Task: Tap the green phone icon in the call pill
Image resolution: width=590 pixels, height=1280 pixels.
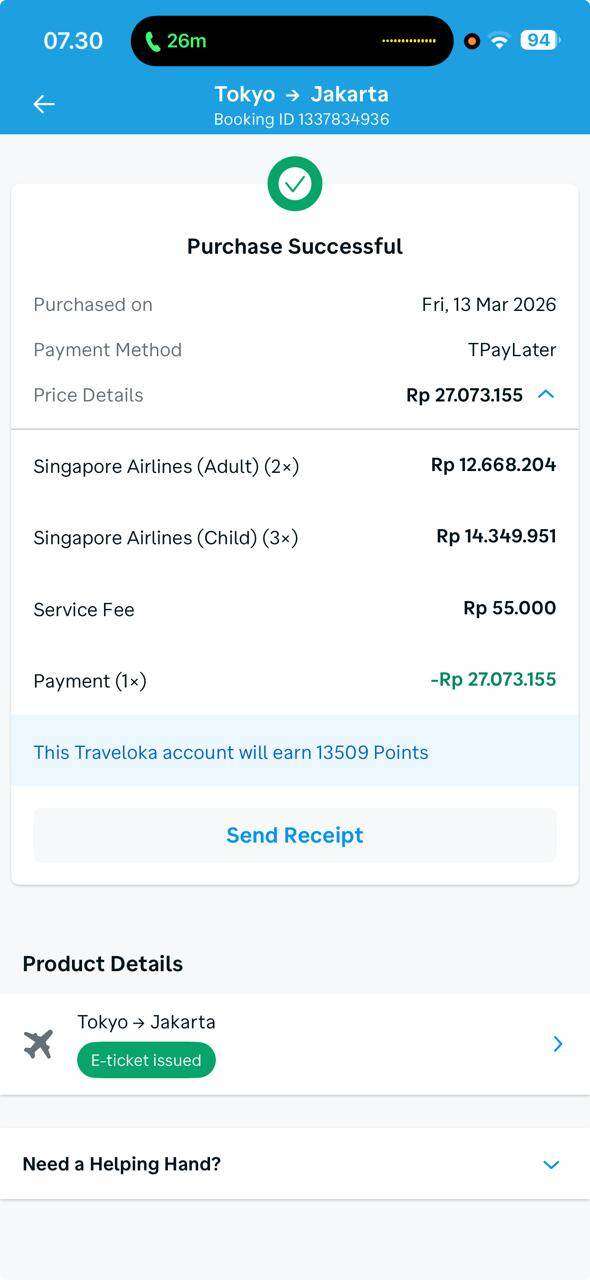Action: click(152, 41)
